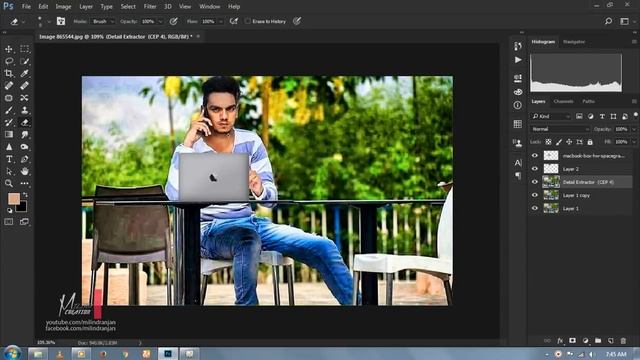The height and width of the screenshot is (360, 640).
Task: Hide the Detail Extractor layer eye
Action: (535, 182)
